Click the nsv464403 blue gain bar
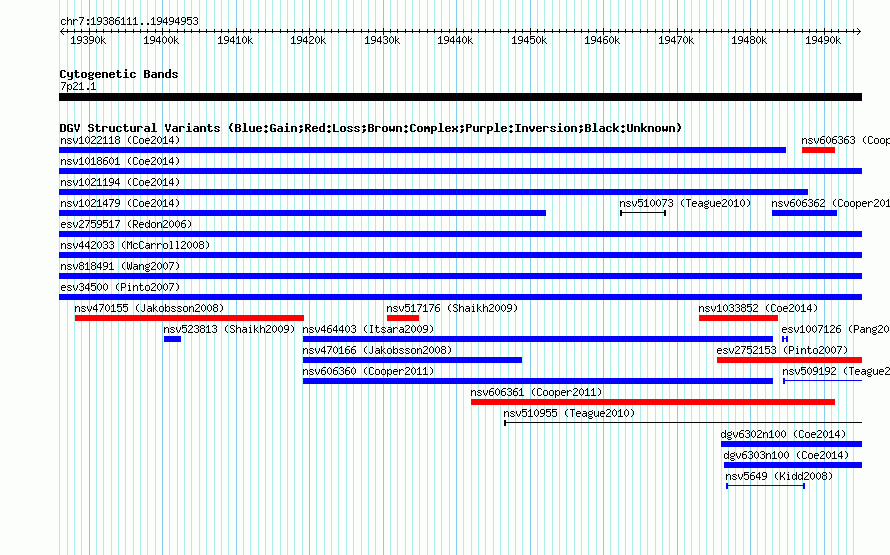890x555 pixels. 538,339
